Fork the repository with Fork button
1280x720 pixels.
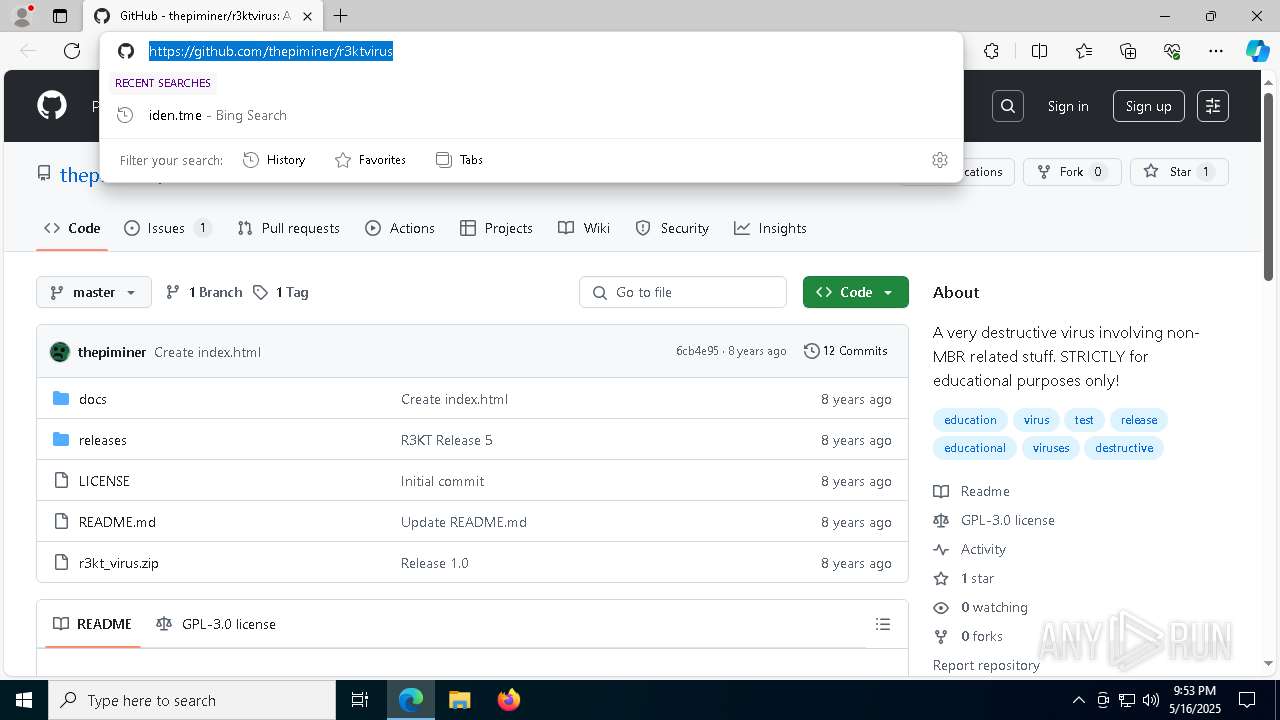pyautogui.click(x=1072, y=172)
